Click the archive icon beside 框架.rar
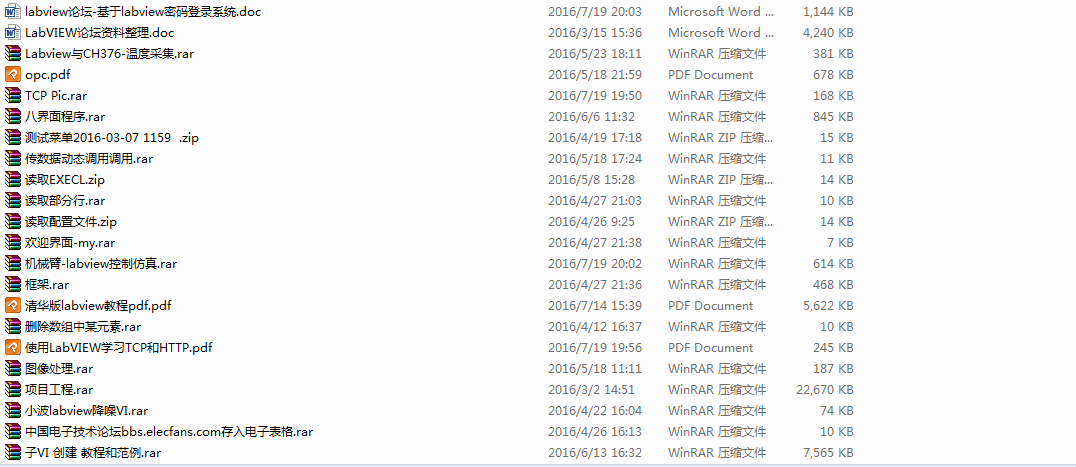 [13, 285]
